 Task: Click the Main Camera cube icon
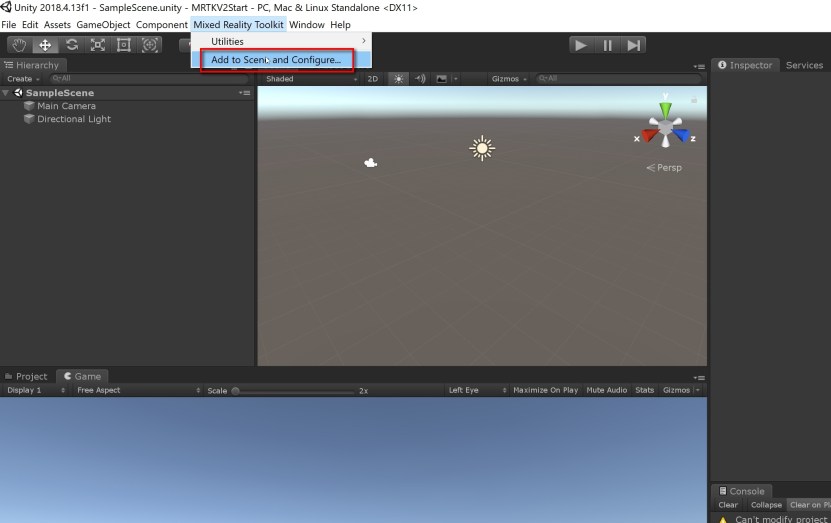(x=29, y=105)
